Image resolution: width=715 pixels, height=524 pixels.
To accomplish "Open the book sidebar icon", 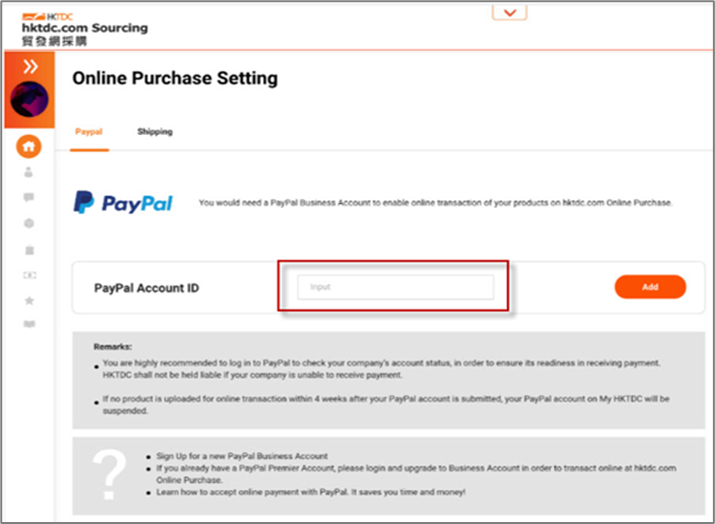I will (x=29, y=324).
